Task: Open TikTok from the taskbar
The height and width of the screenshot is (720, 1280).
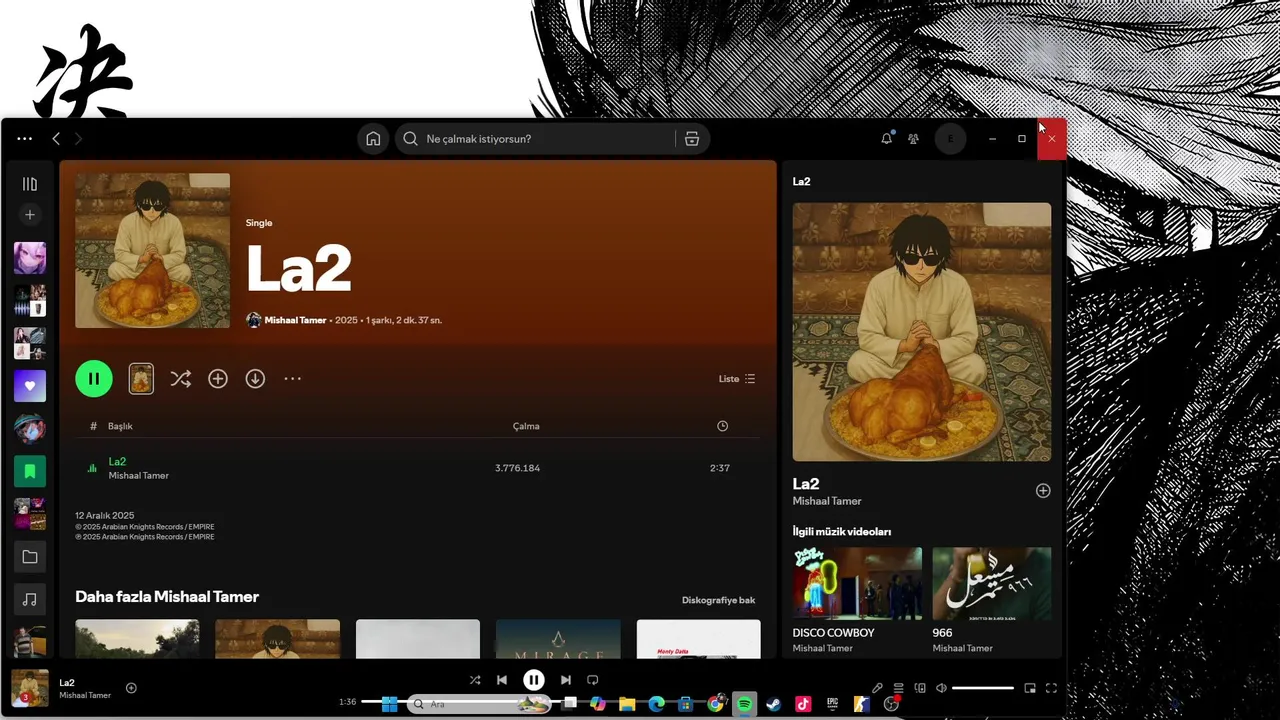Action: pyautogui.click(x=803, y=704)
